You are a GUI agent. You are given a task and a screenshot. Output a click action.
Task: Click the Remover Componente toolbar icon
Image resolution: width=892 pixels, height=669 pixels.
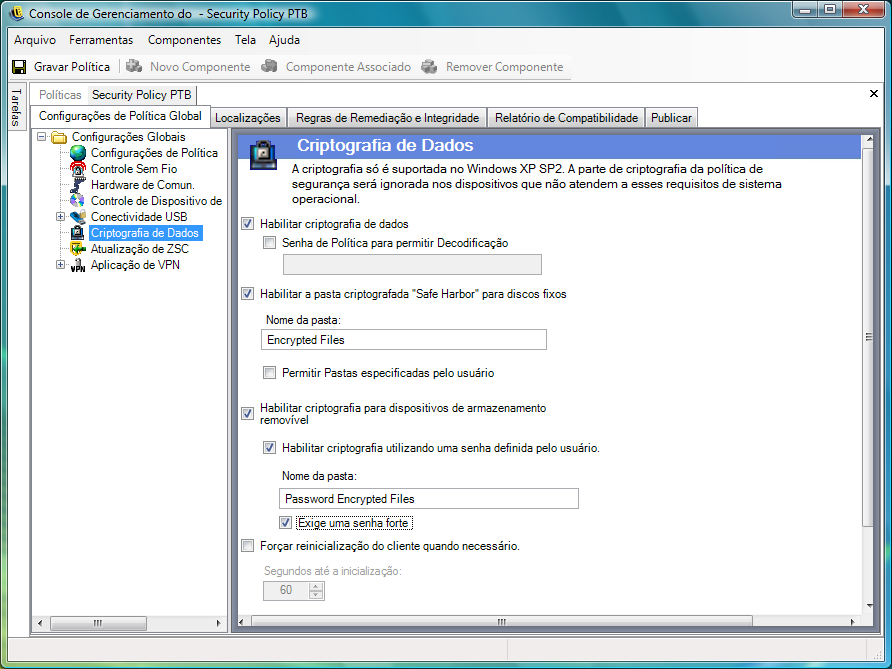point(430,67)
